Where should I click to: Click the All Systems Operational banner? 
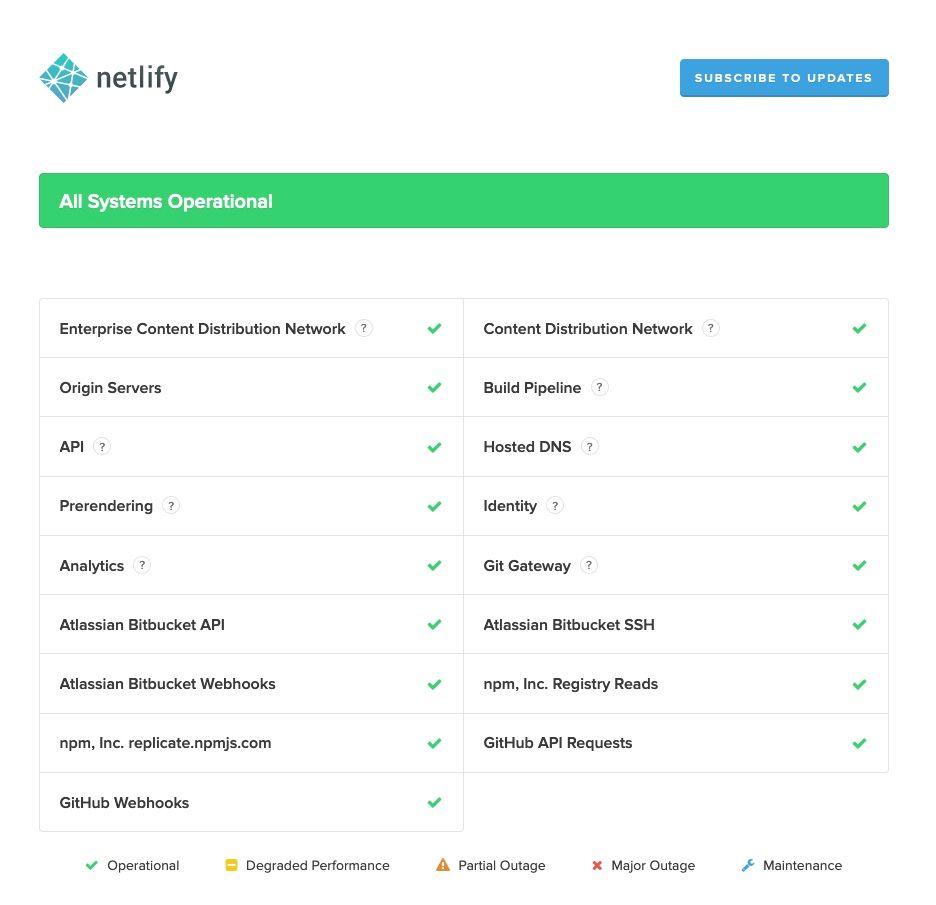pos(464,201)
